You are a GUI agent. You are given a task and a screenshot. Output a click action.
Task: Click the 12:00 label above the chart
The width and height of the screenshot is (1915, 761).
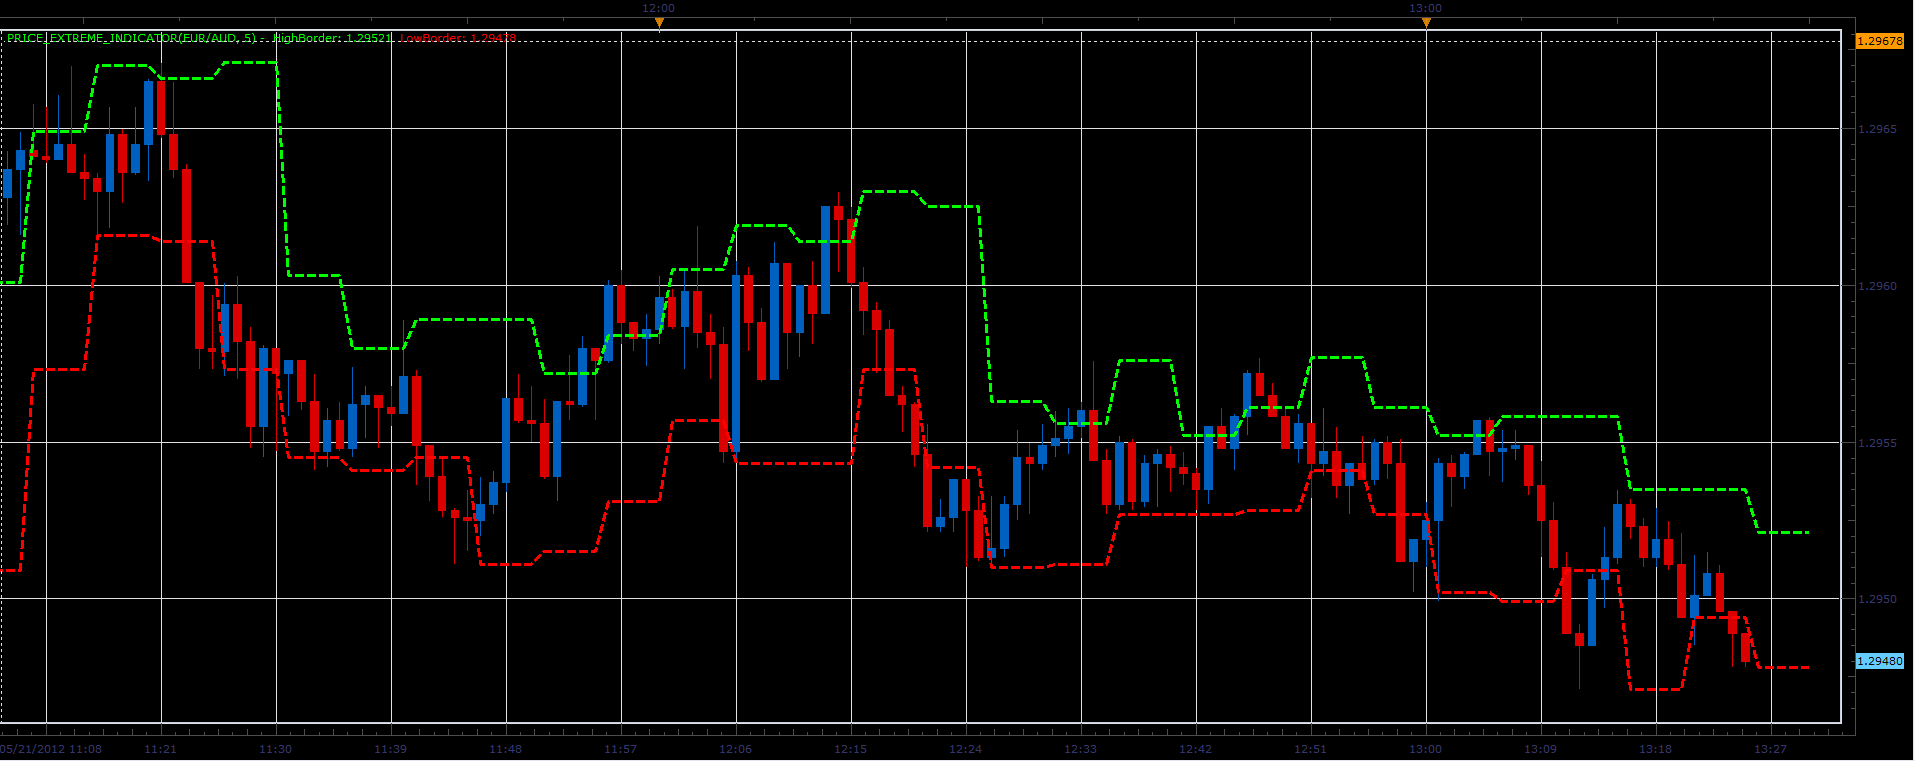coord(659,8)
